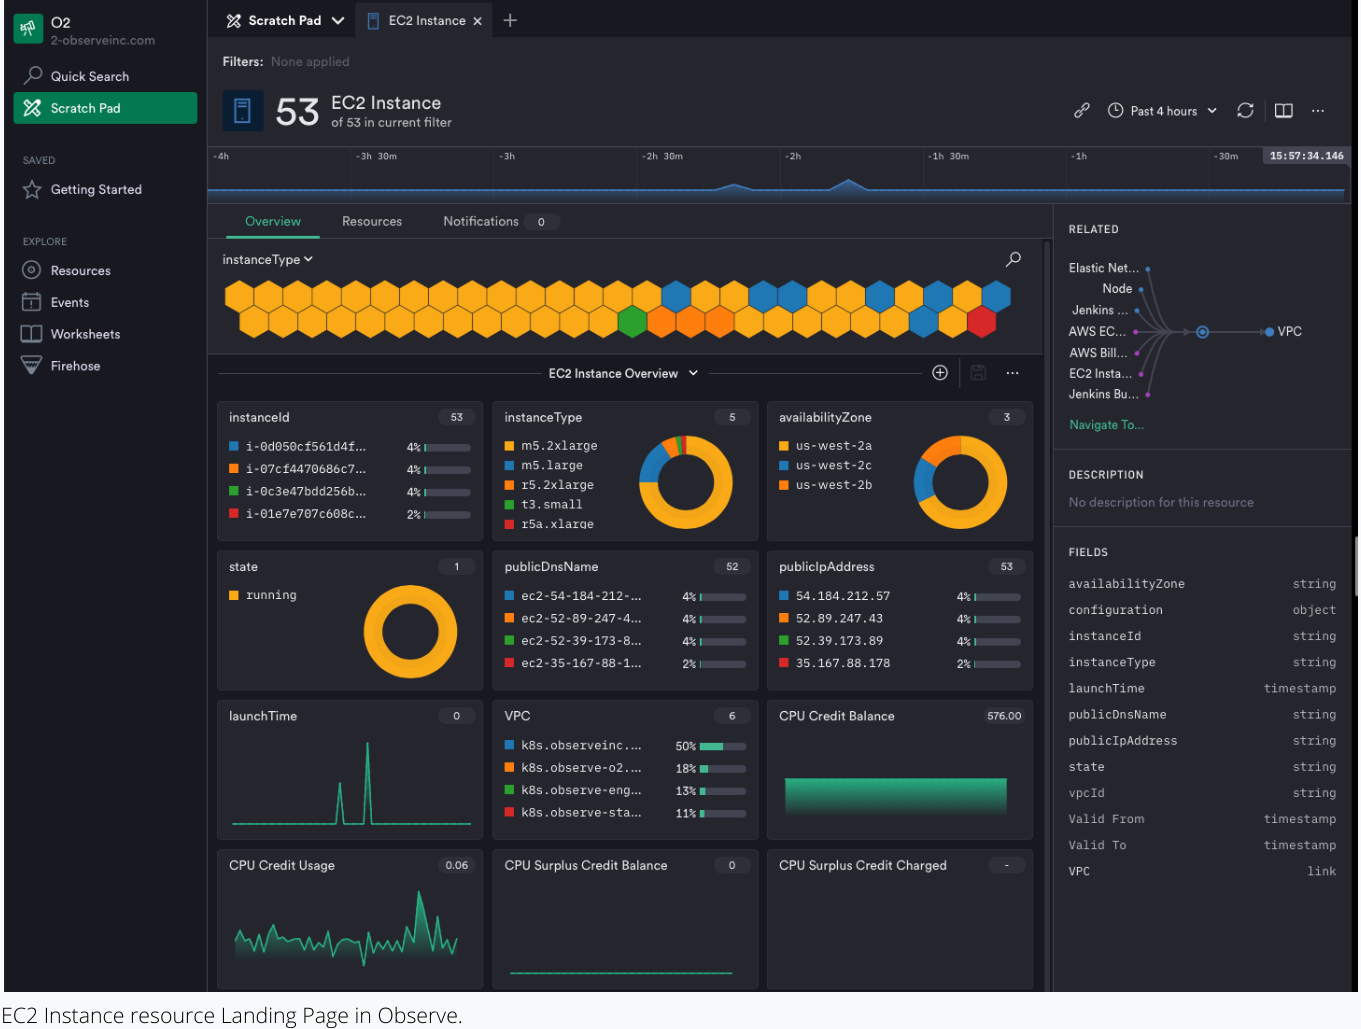Click the O2 workspace logo icon
The width and height of the screenshot is (1361, 1029).
point(28,29)
